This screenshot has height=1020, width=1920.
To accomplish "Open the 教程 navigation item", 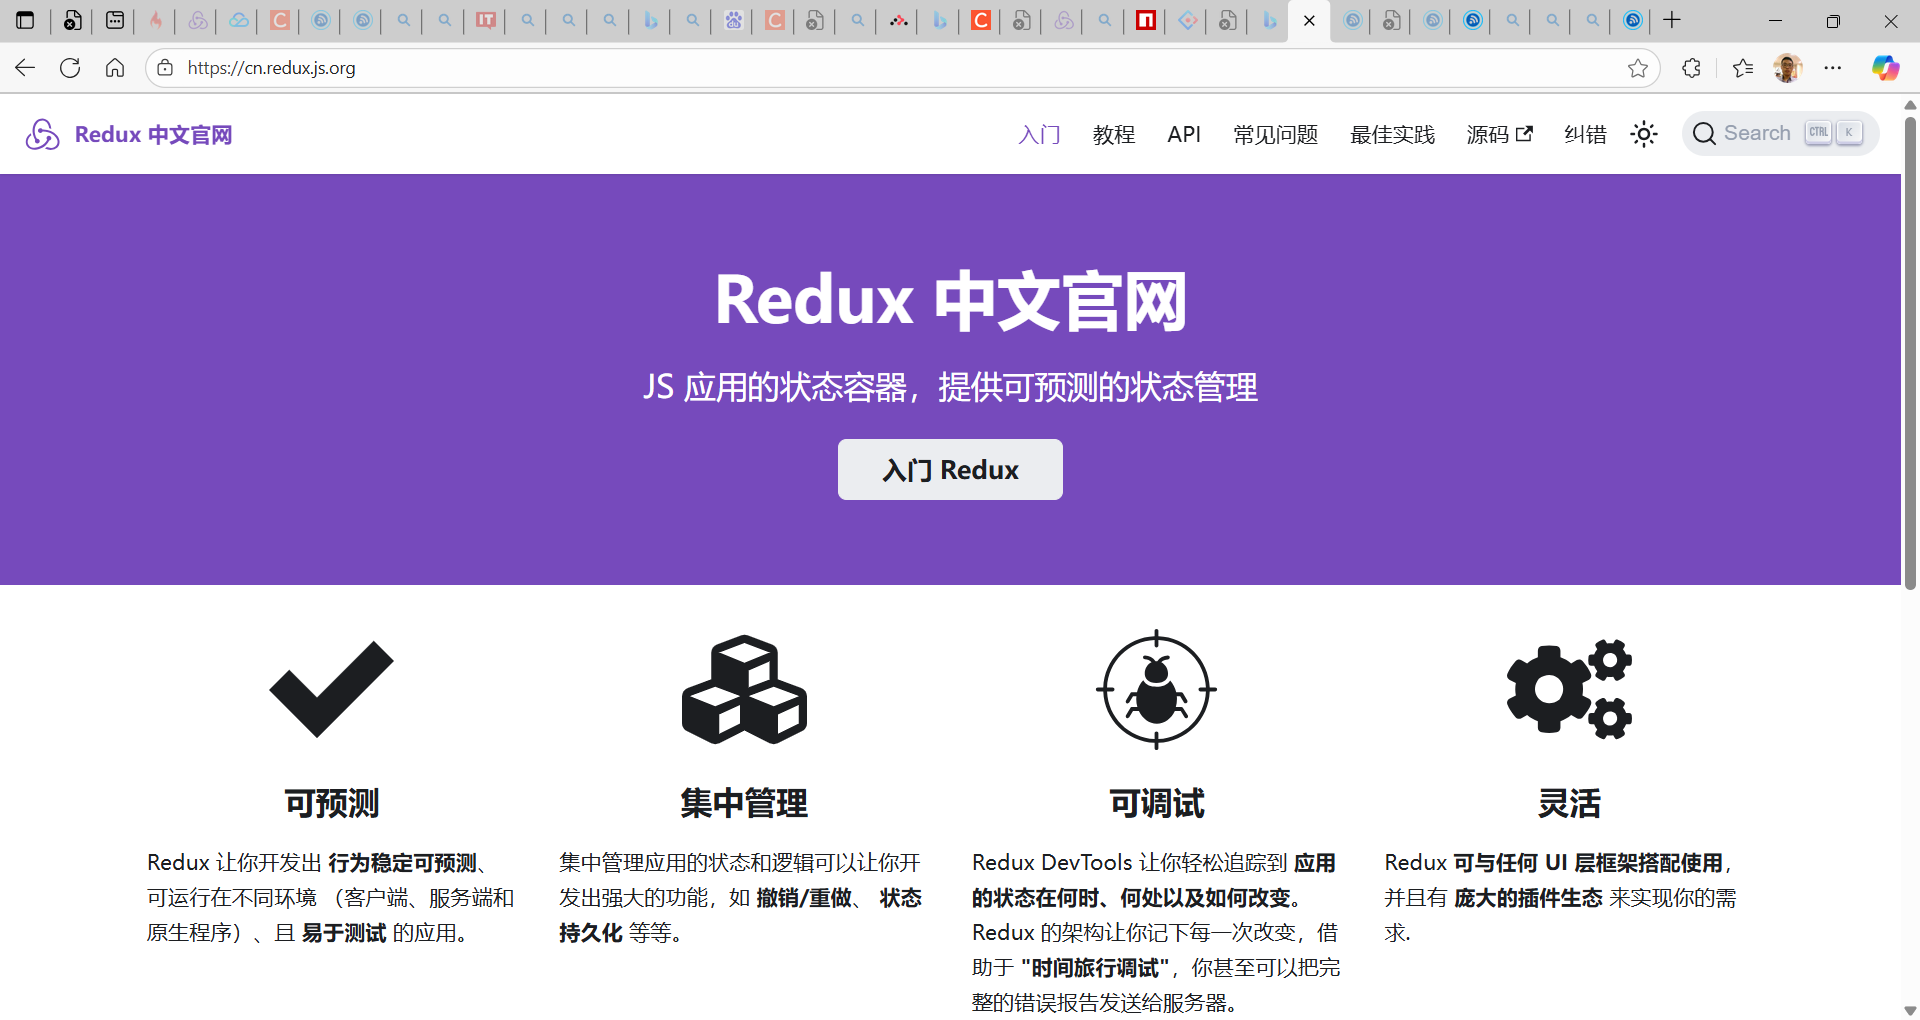I will click(x=1114, y=134).
